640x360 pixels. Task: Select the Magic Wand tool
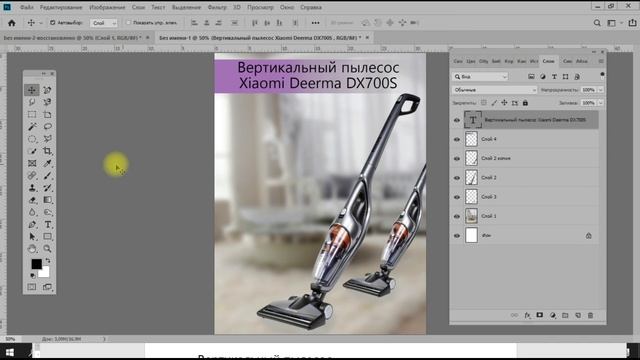coord(32,127)
